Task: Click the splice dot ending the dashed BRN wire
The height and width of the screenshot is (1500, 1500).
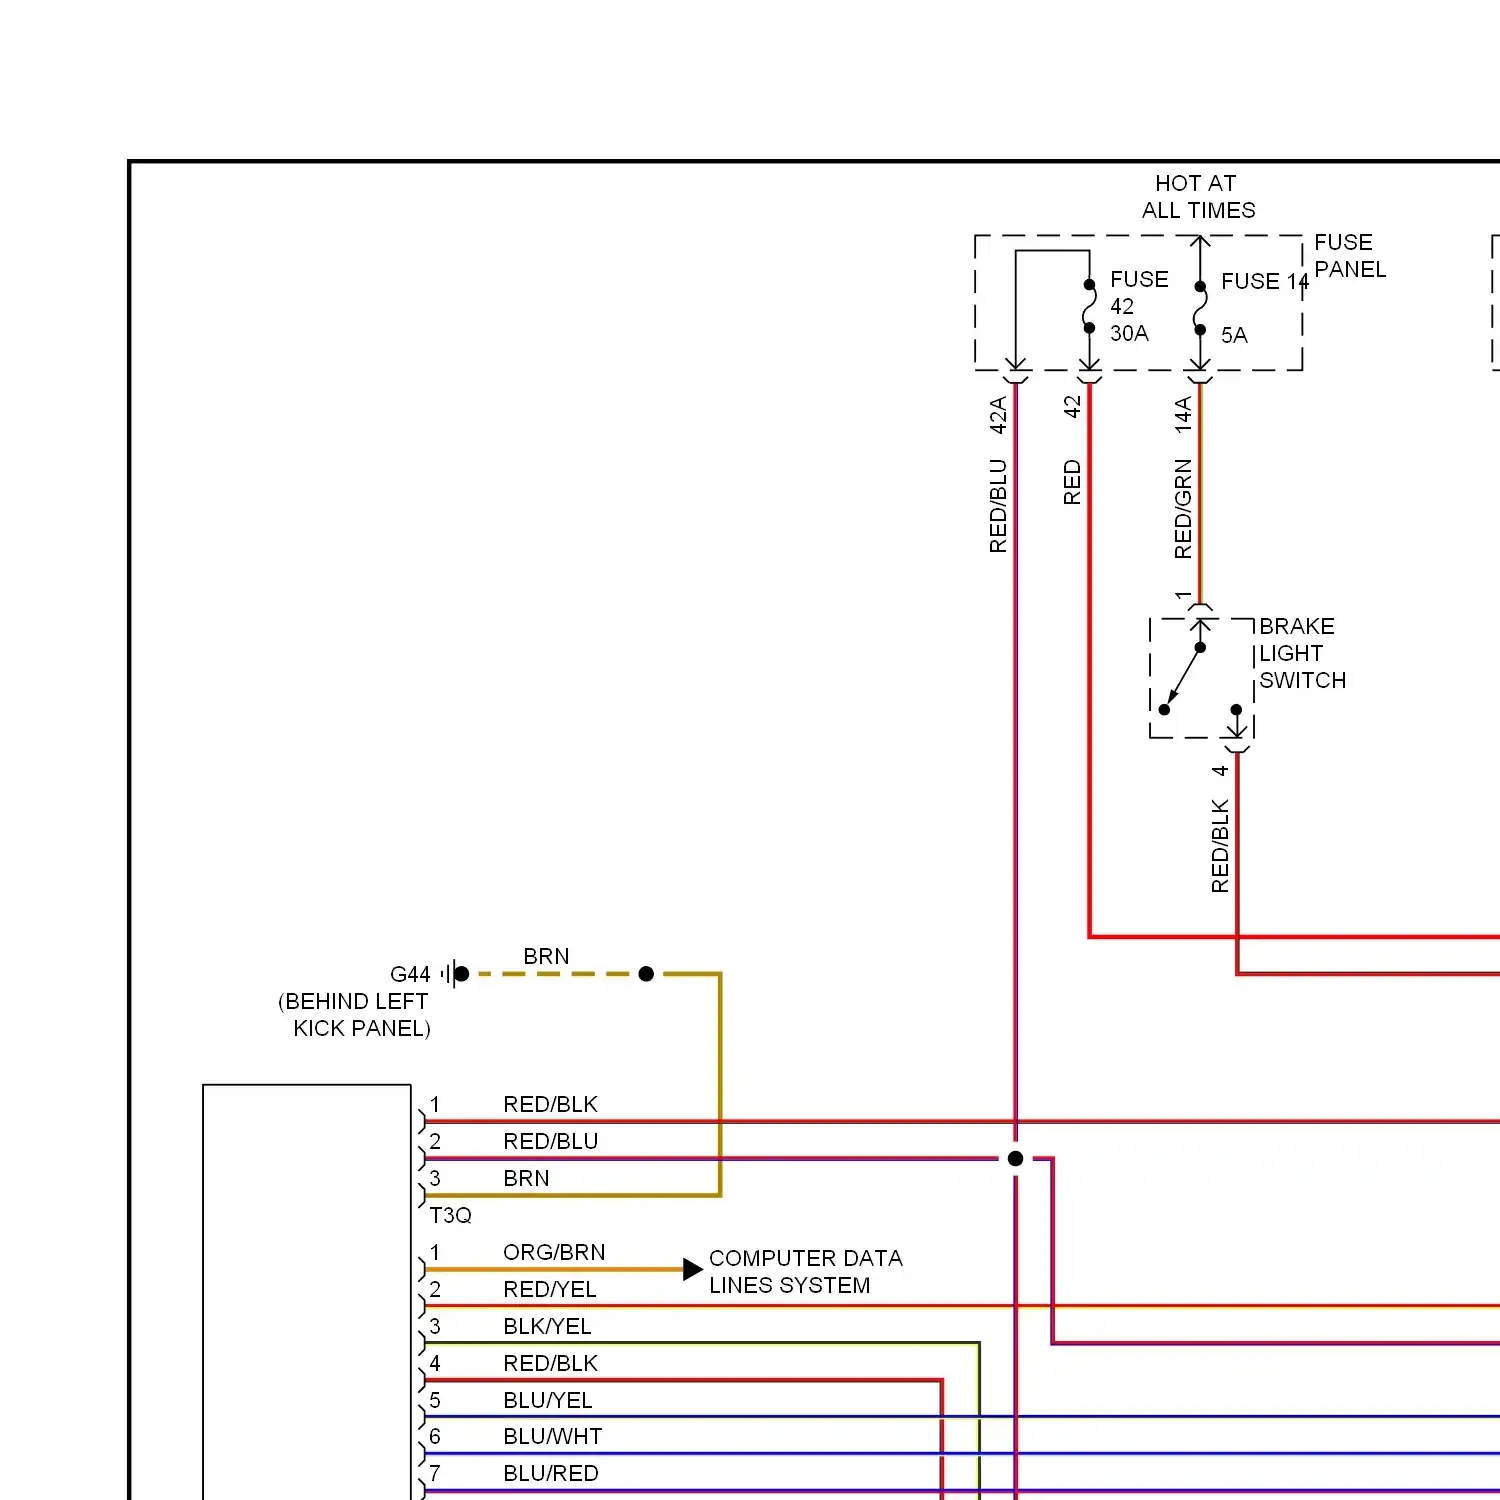Action: [x=646, y=974]
